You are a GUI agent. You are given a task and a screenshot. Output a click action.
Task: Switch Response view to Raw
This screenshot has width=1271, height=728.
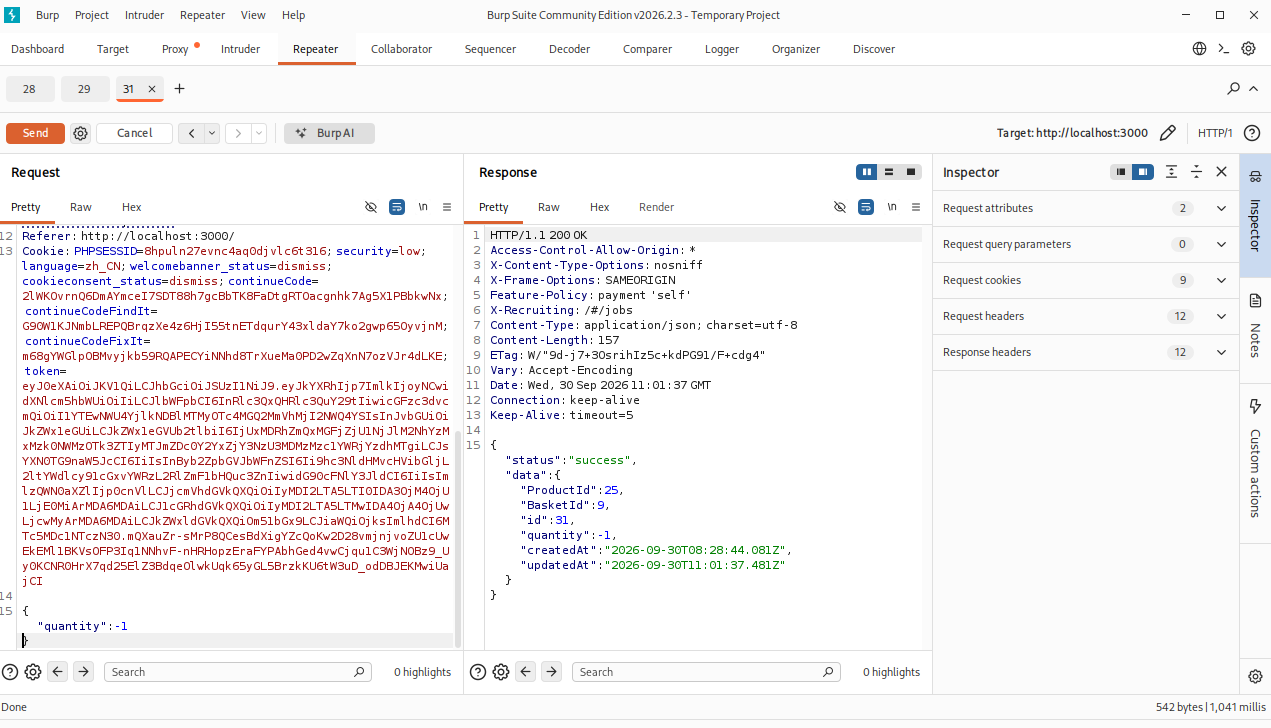549,207
